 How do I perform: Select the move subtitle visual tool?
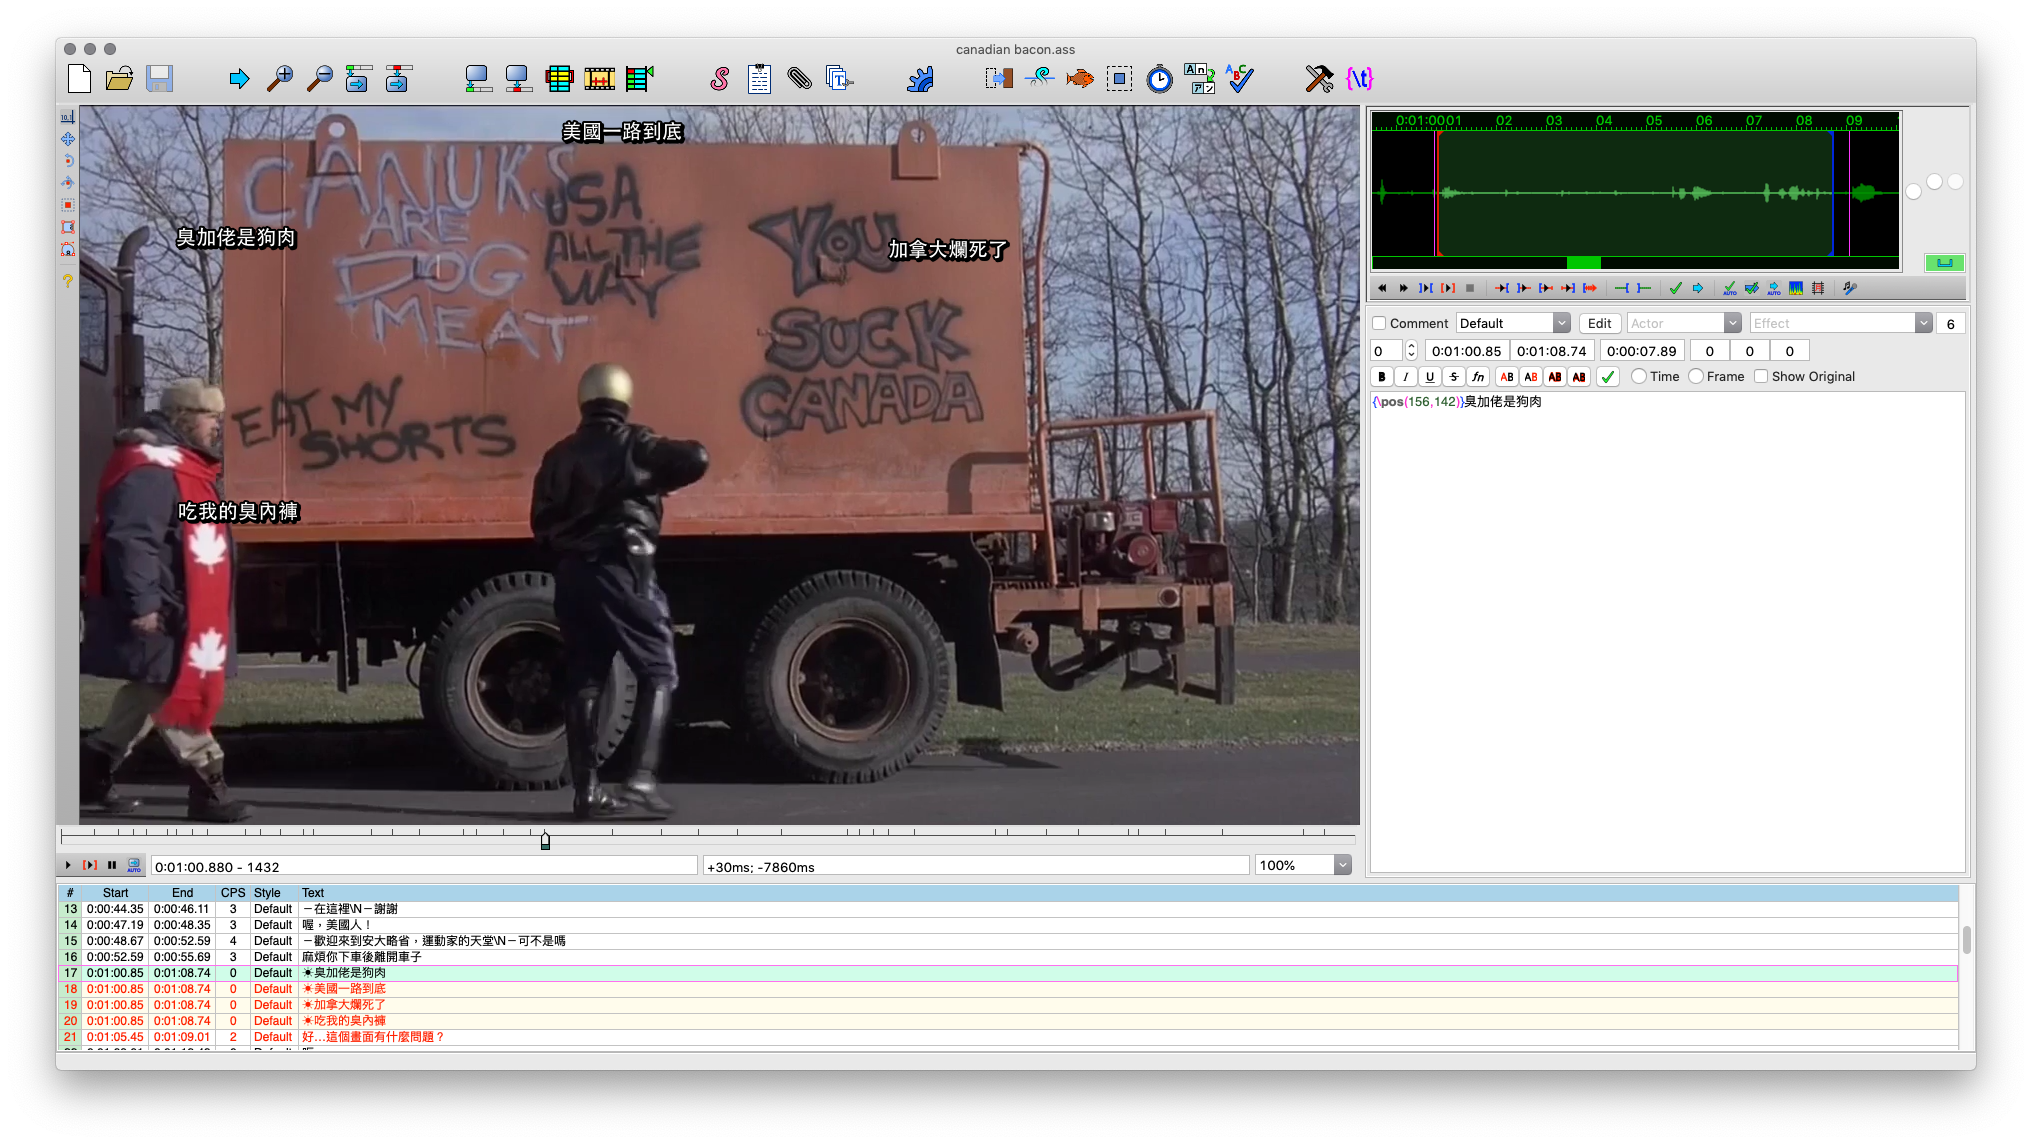(x=67, y=139)
